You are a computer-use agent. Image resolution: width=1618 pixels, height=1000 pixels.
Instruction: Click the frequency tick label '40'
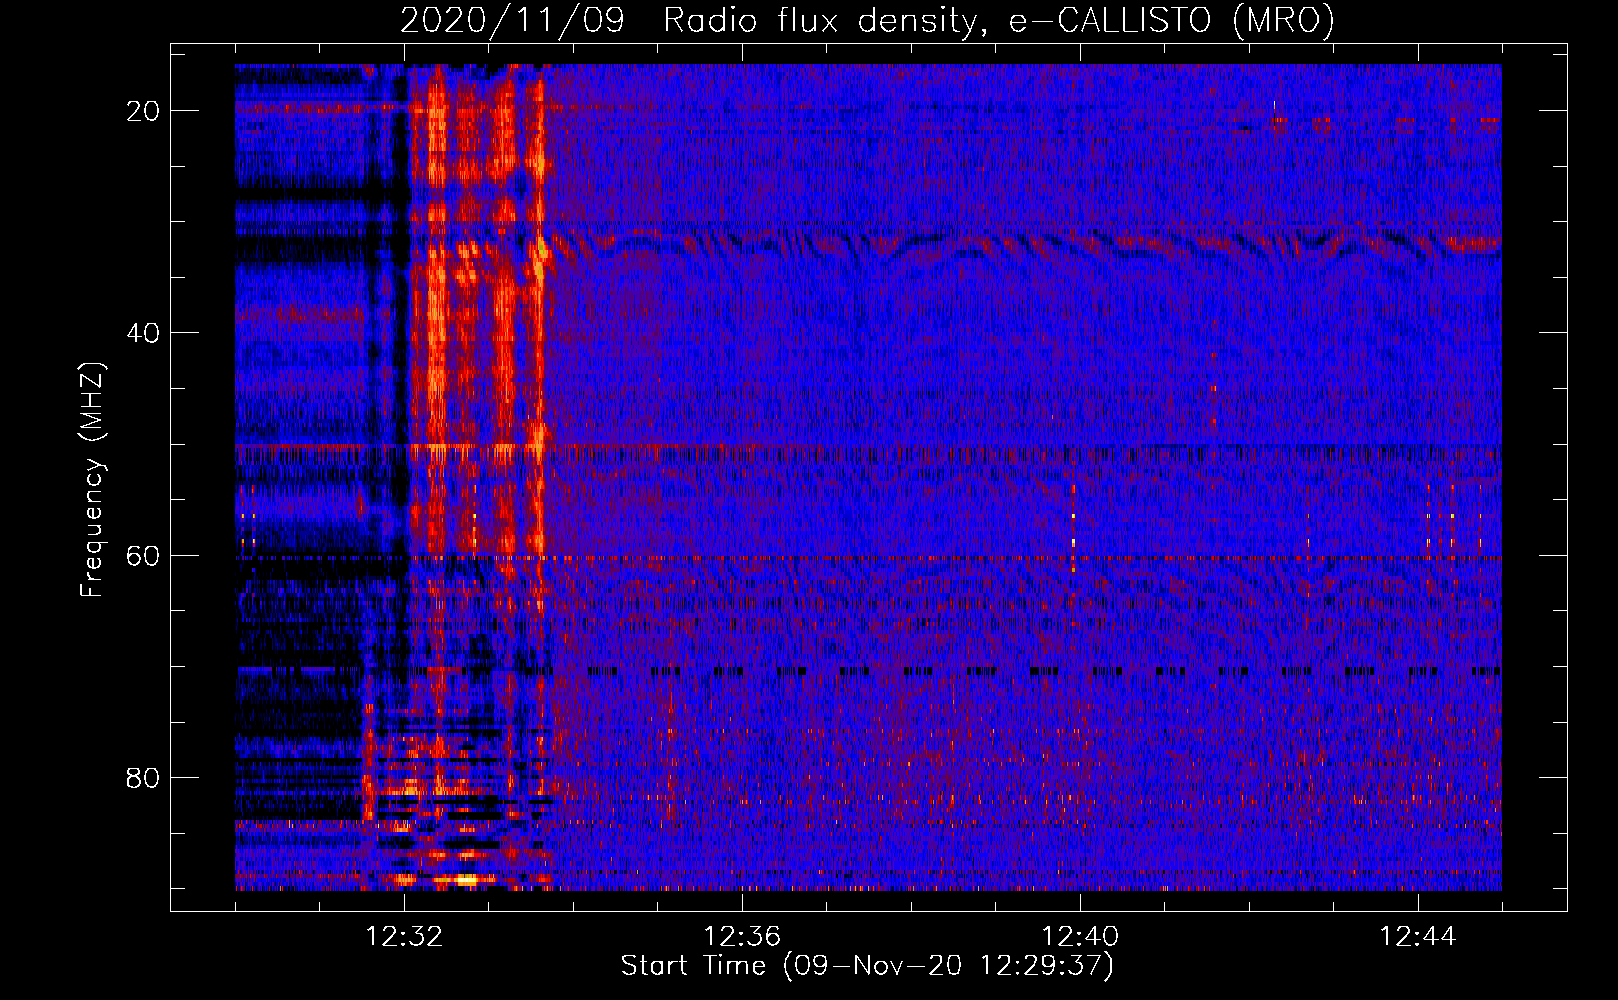pyautogui.click(x=144, y=332)
